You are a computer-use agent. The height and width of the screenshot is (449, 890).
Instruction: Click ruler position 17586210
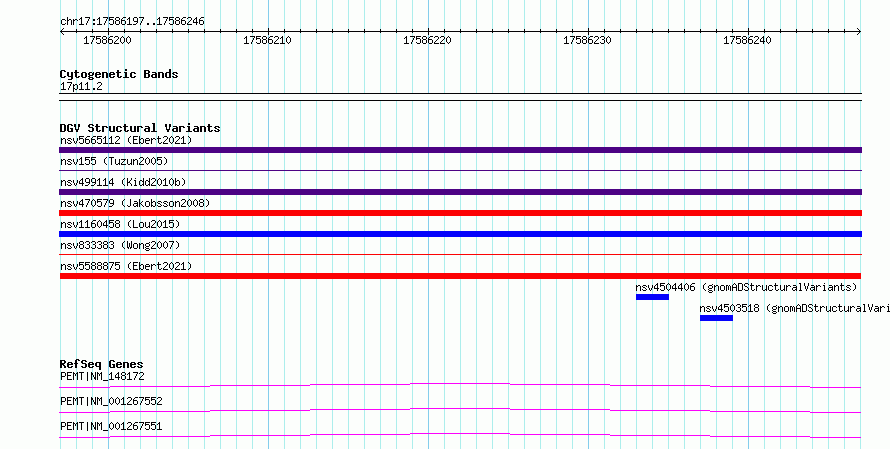pos(267,40)
